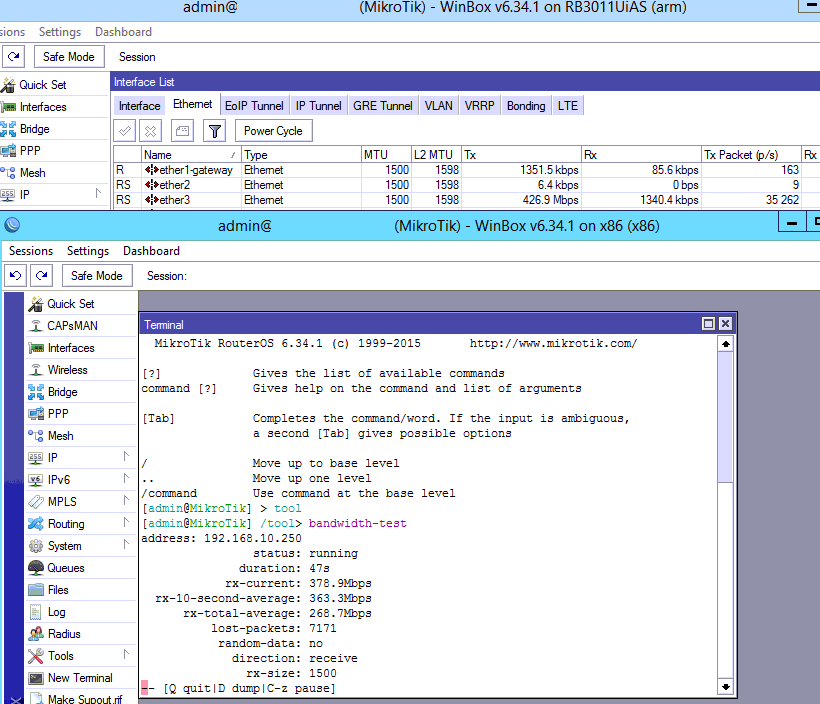
Task: Click the filter funnel icon in Interface List
Action: pos(214,131)
